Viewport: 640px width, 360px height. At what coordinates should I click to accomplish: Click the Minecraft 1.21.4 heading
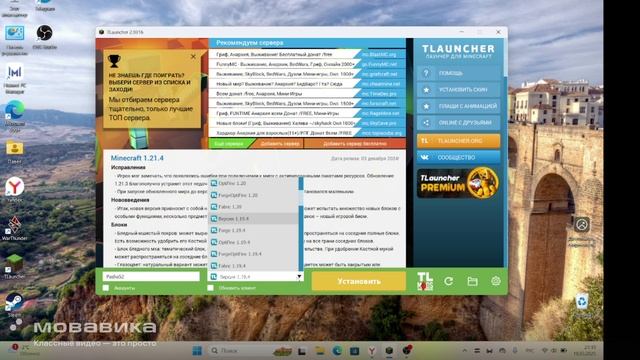137,158
